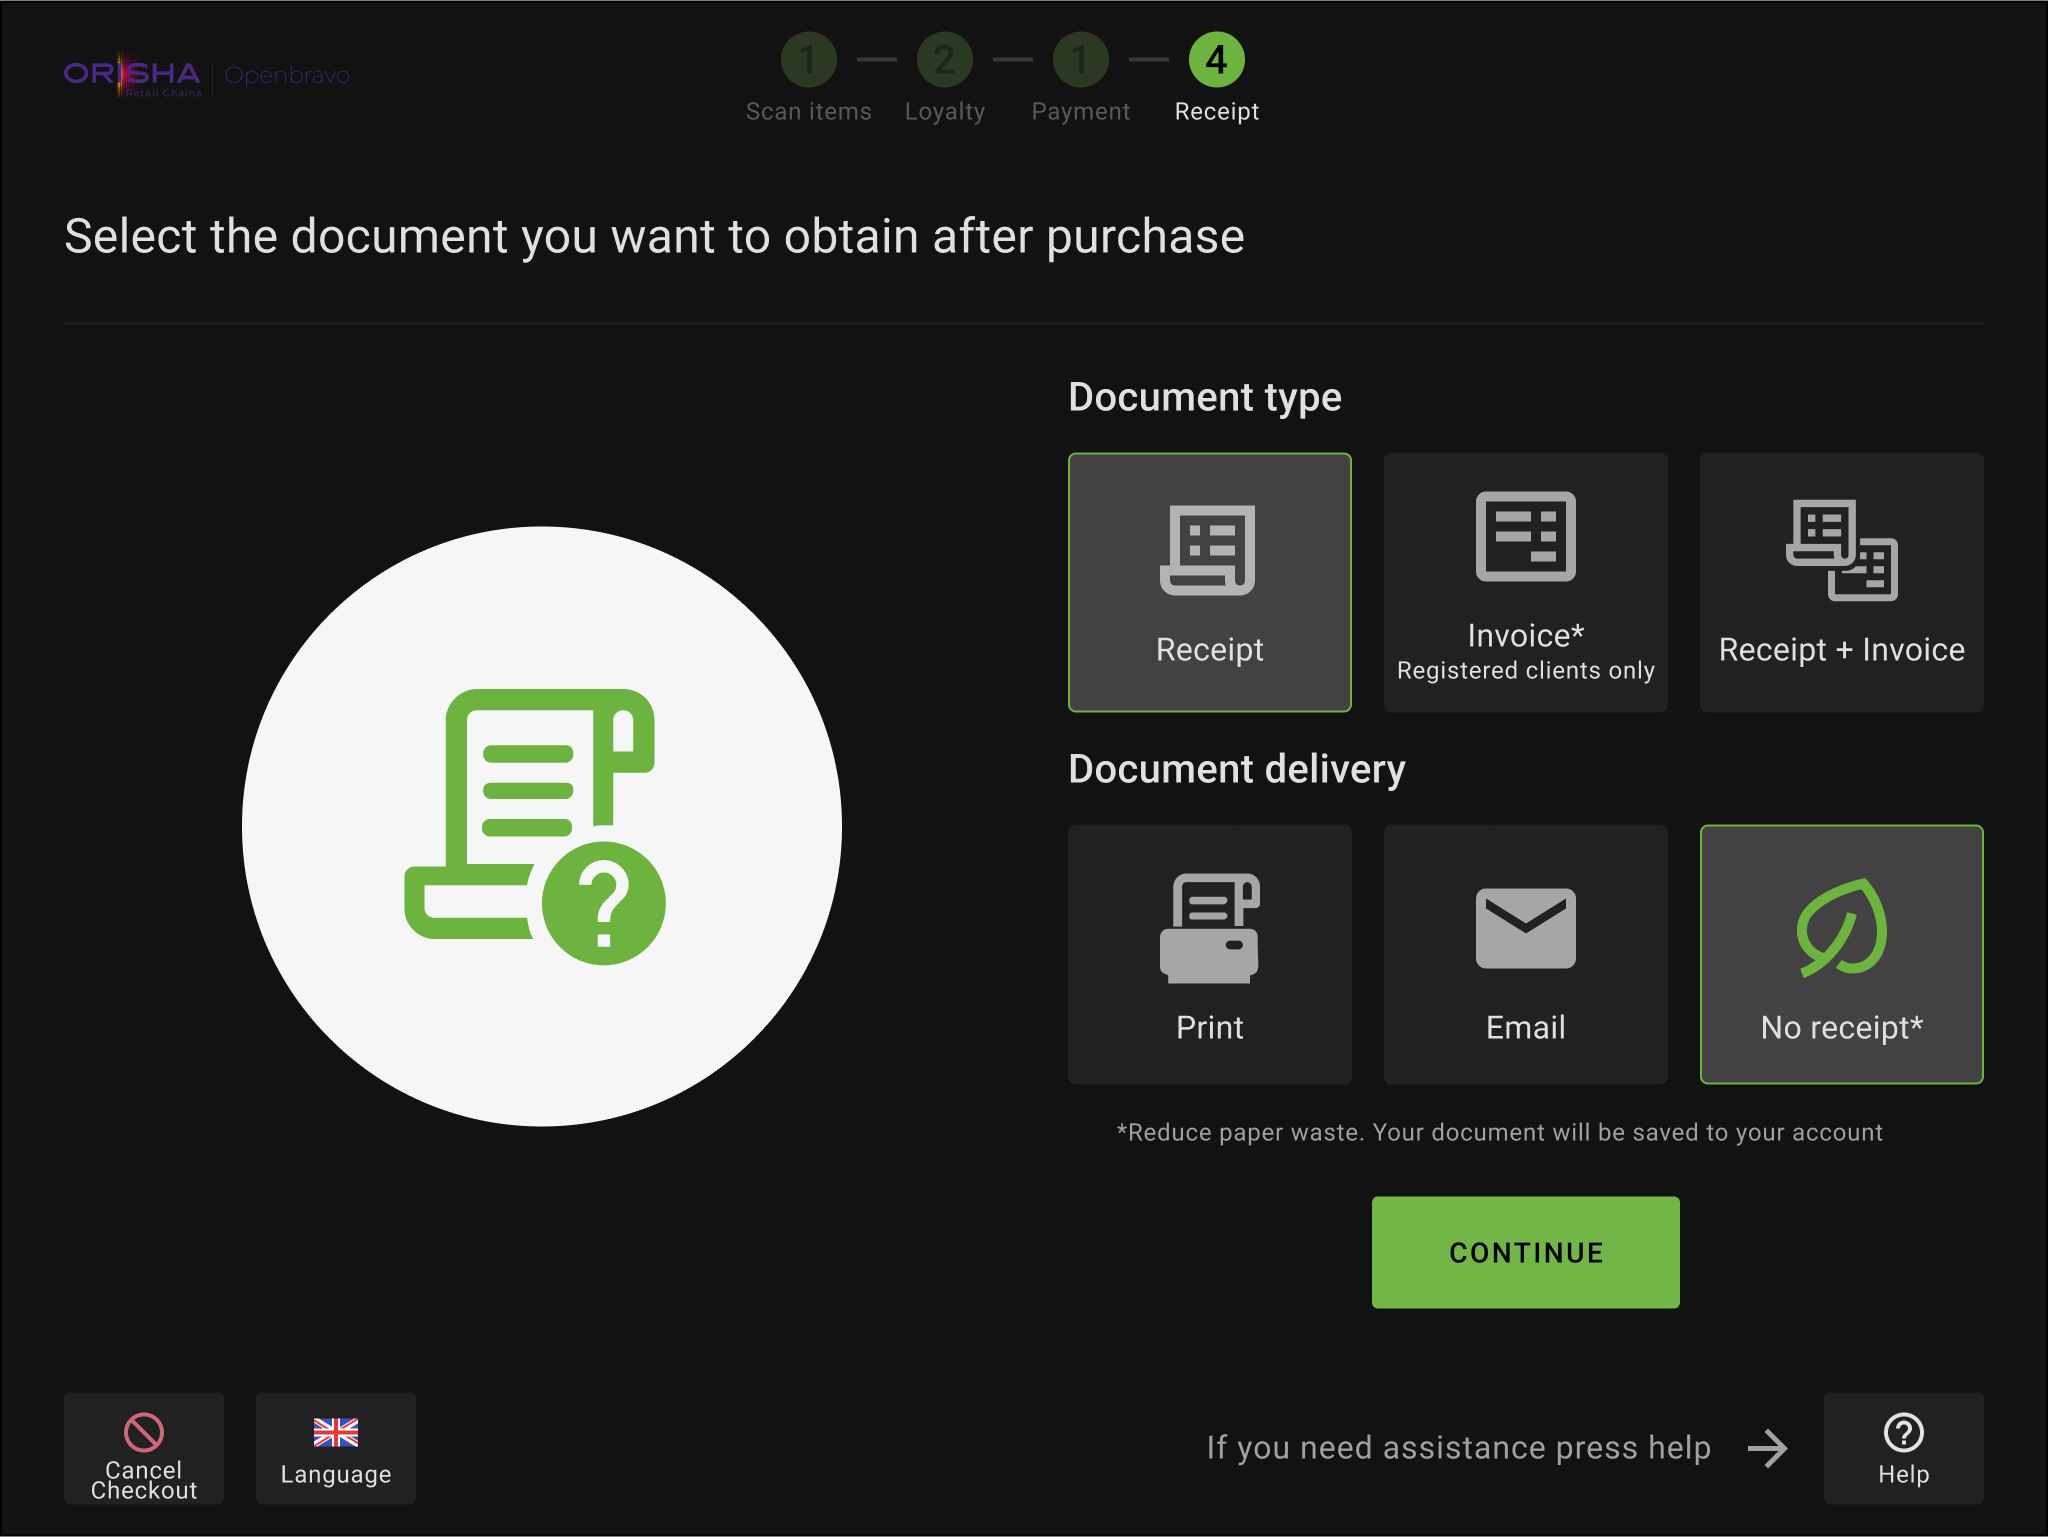Return to the Payment step

coord(1080,60)
